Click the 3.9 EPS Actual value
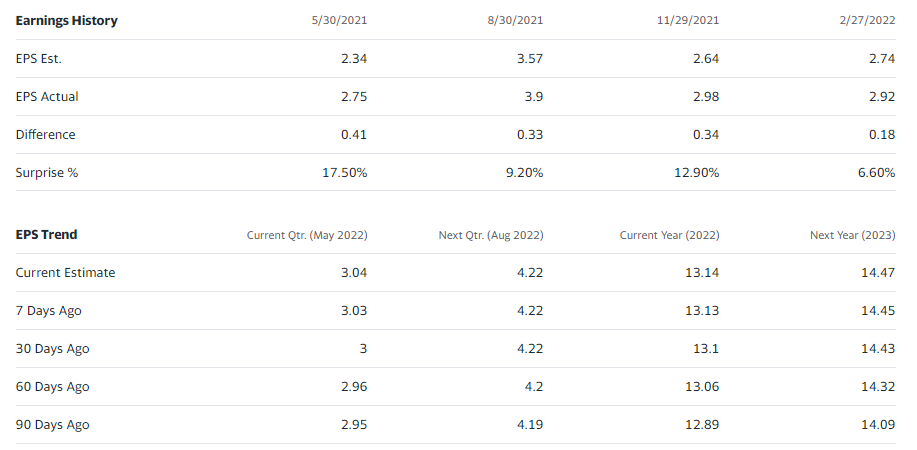 [x=534, y=97]
